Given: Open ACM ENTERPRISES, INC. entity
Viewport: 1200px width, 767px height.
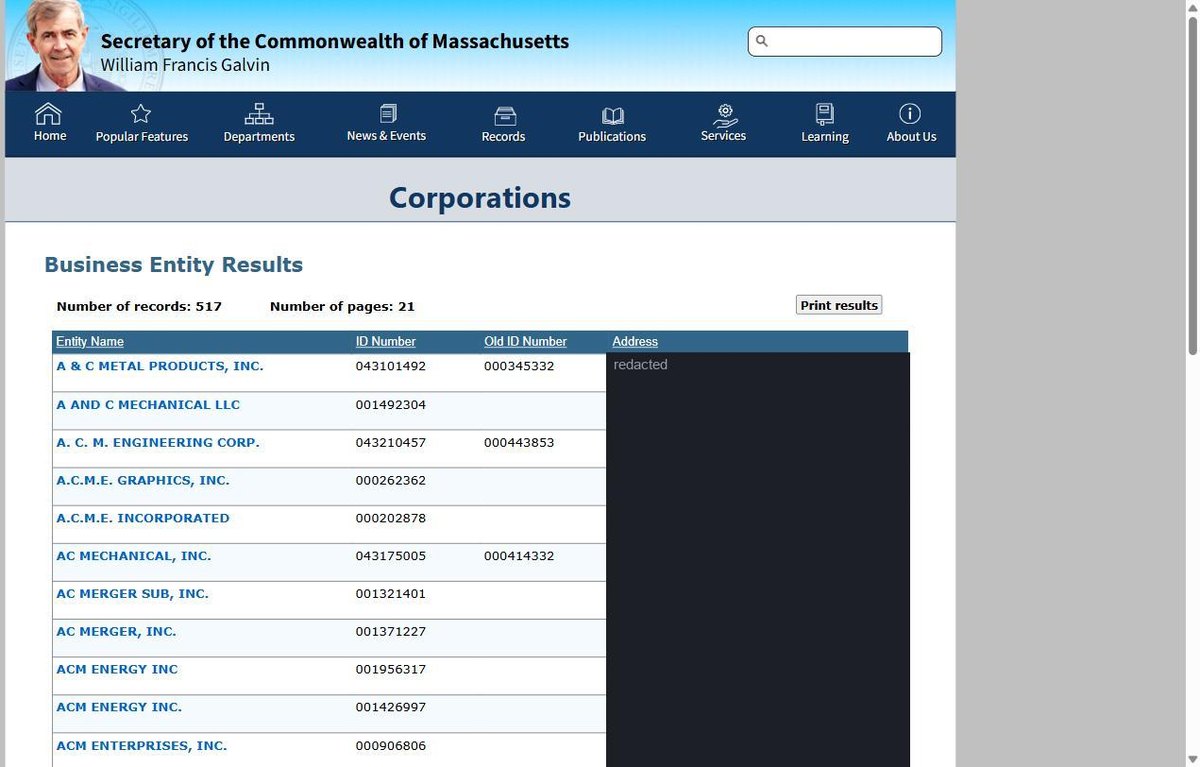Looking at the screenshot, I should (x=142, y=746).
